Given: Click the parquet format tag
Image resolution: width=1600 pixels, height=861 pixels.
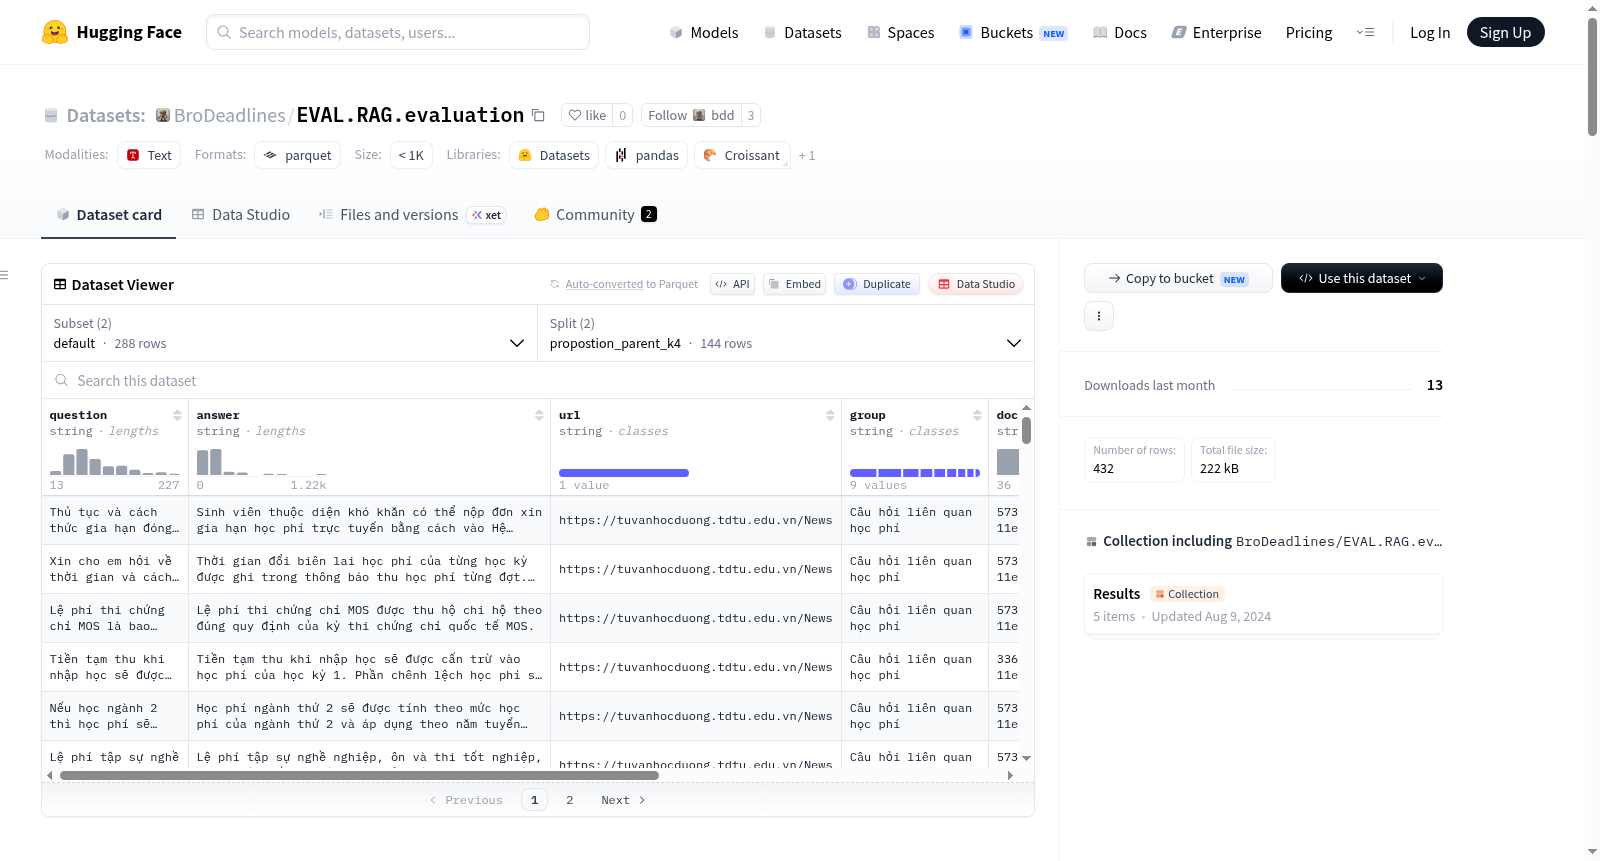Looking at the screenshot, I should pyautogui.click(x=297, y=155).
